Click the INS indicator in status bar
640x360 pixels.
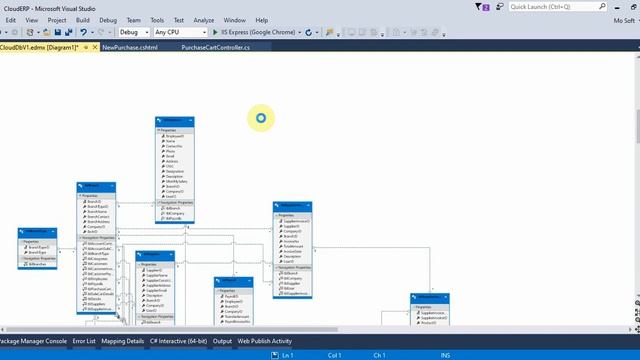(x=445, y=356)
